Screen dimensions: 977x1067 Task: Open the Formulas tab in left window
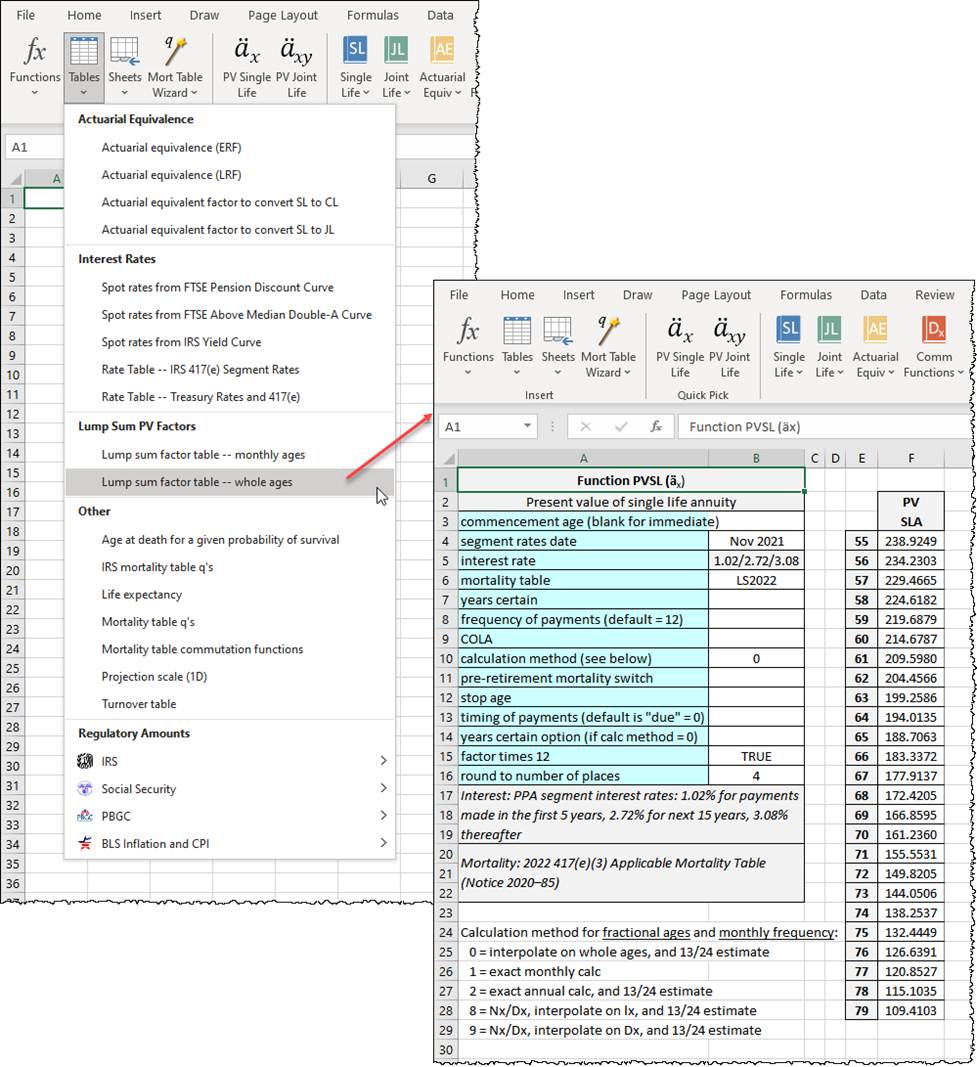pos(373,15)
